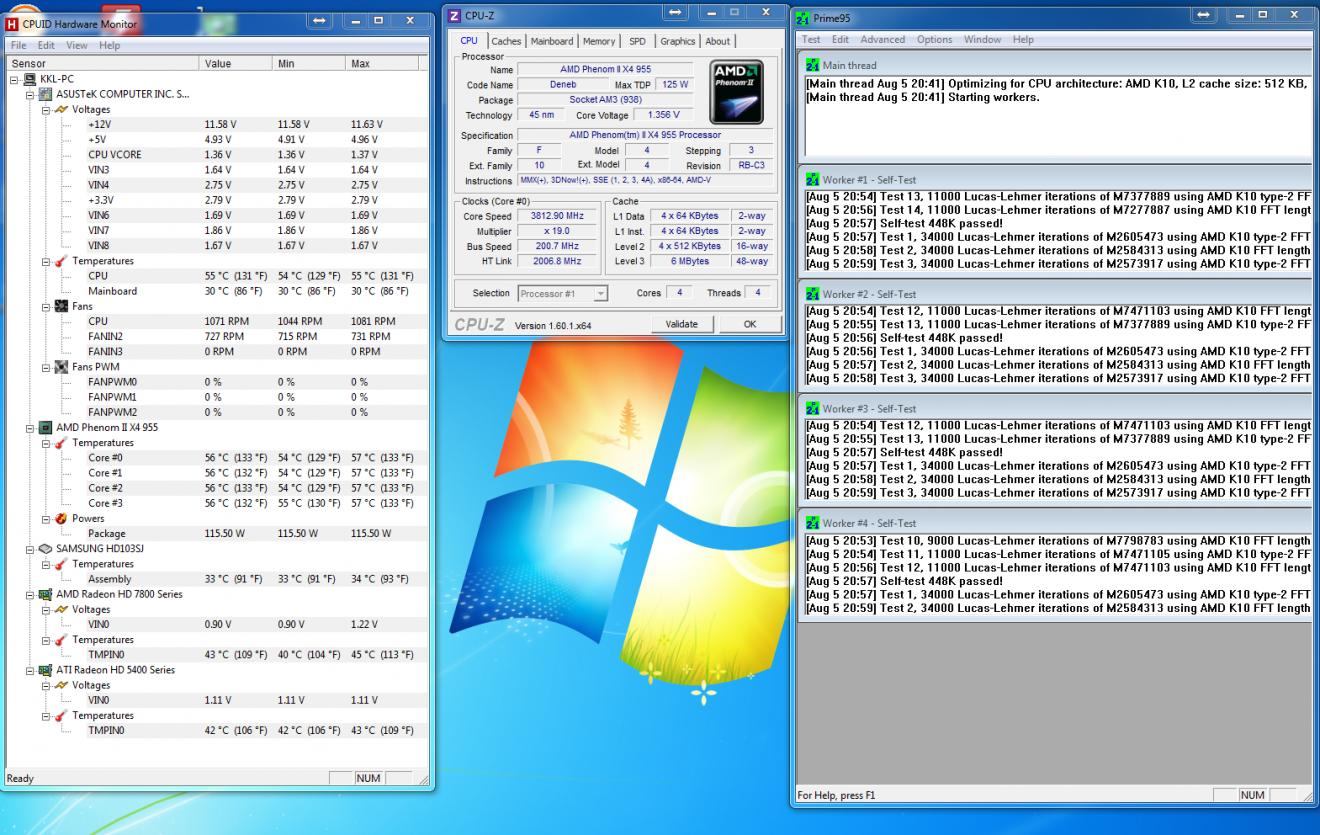Collapse the SAMSUNG HD103SJ node
Image resolution: width=1320 pixels, height=835 pixels.
tap(29, 549)
